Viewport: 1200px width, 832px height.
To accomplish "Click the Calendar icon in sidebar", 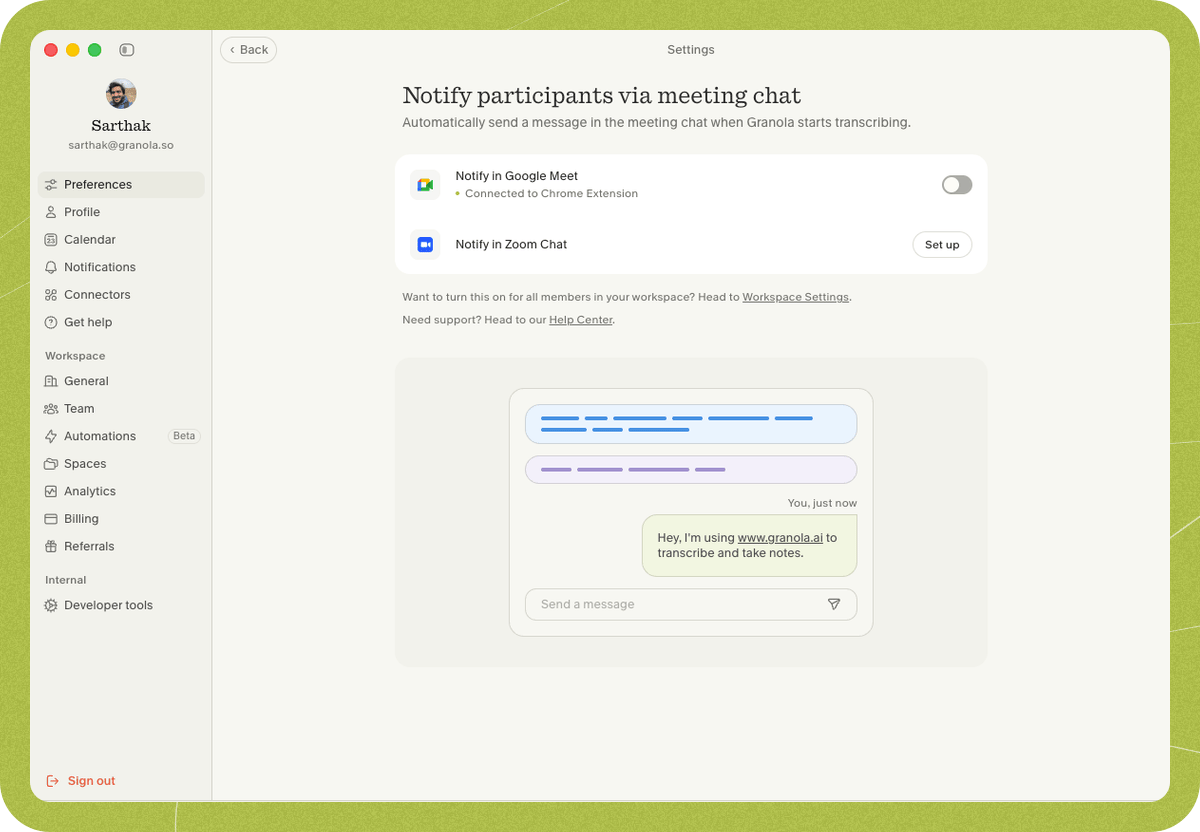I will click(51, 240).
